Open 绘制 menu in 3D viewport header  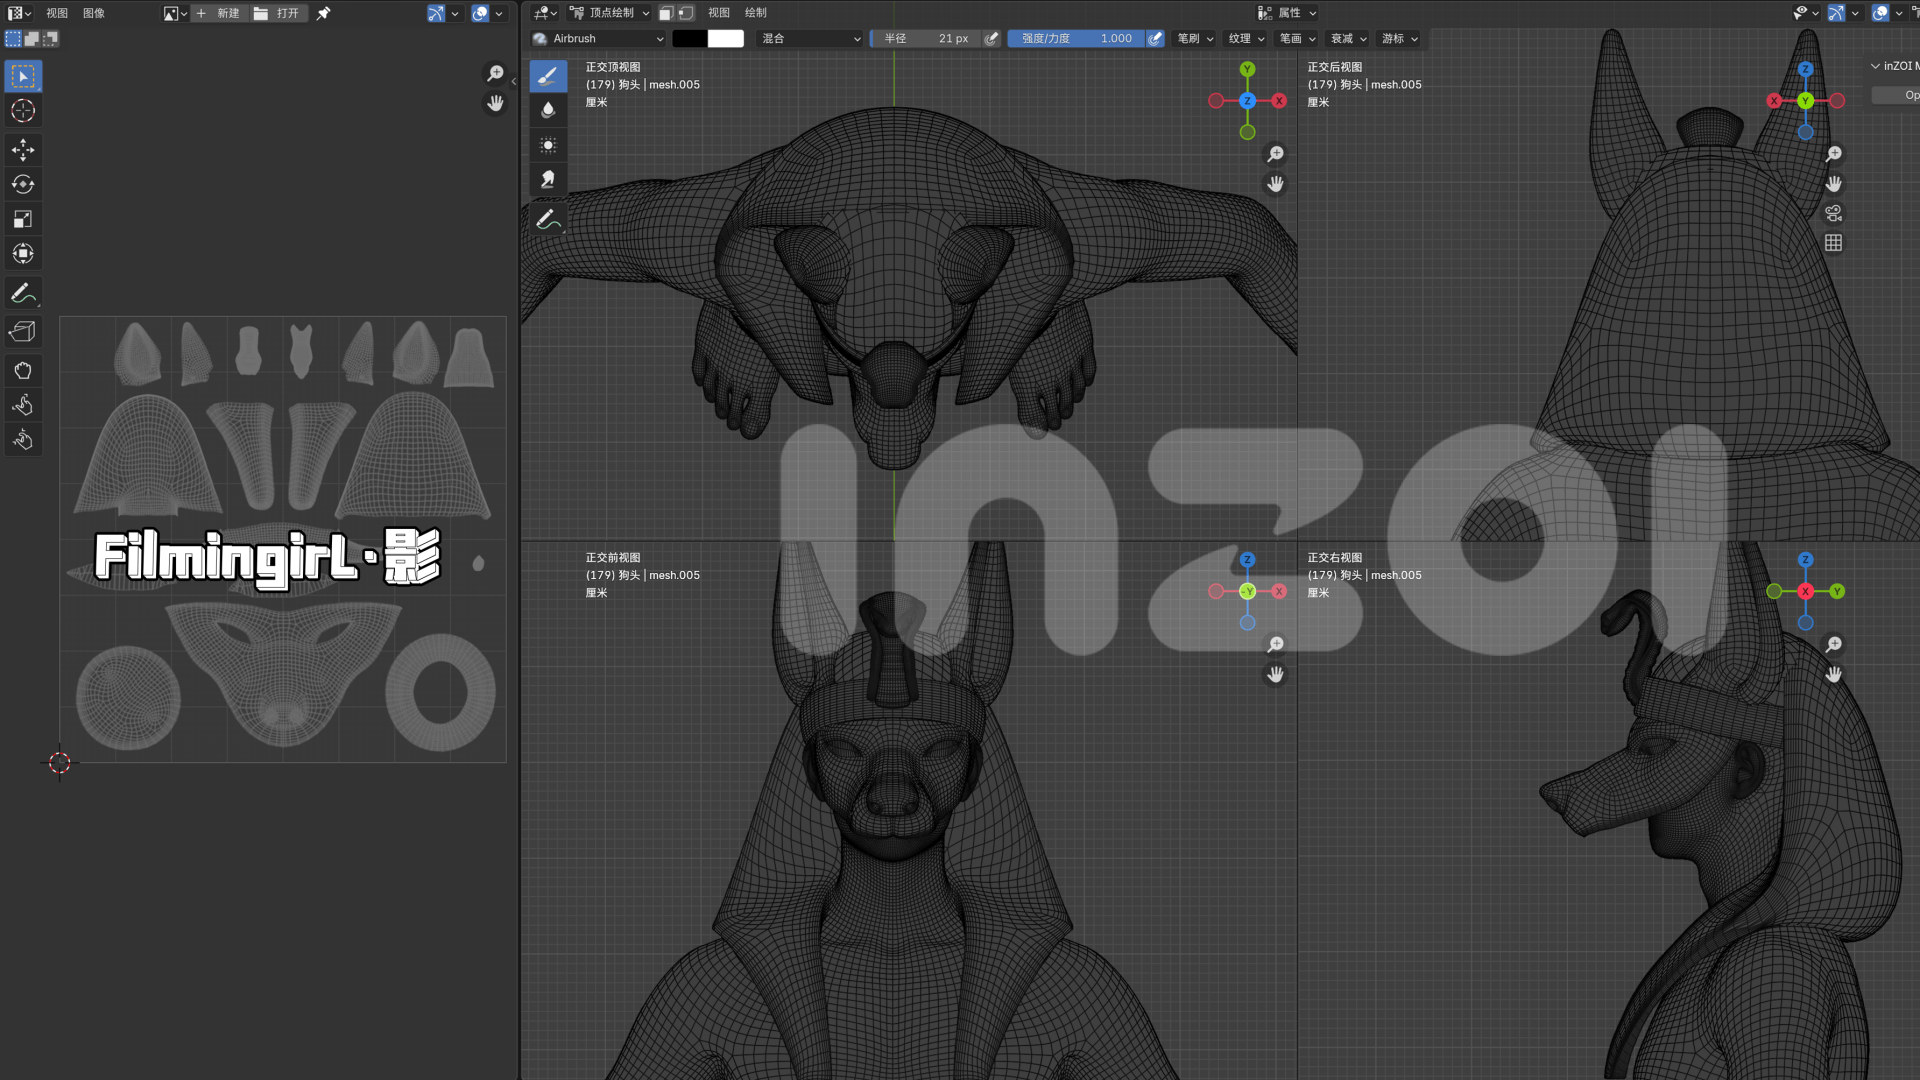click(x=756, y=13)
